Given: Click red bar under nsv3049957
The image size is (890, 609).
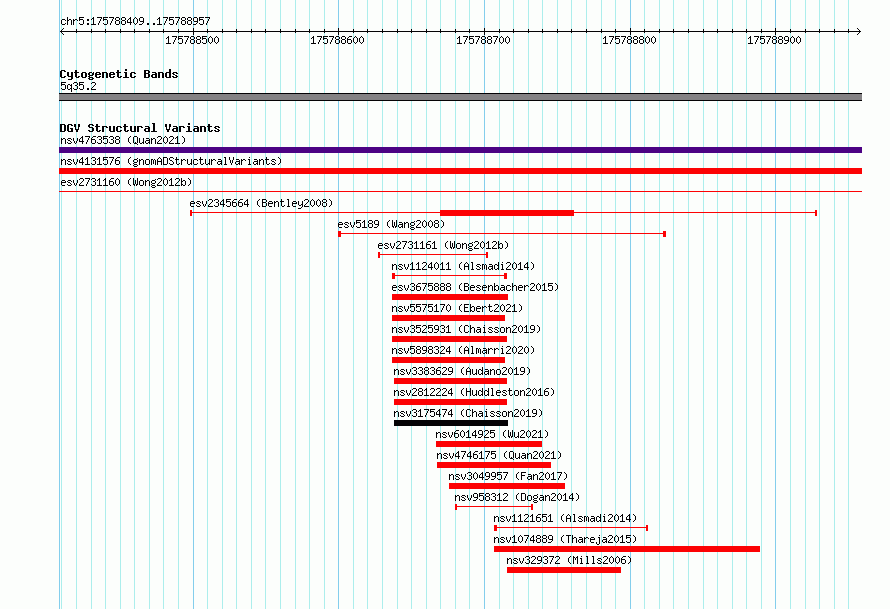Looking at the screenshot, I should pyautogui.click(x=507, y=486).
